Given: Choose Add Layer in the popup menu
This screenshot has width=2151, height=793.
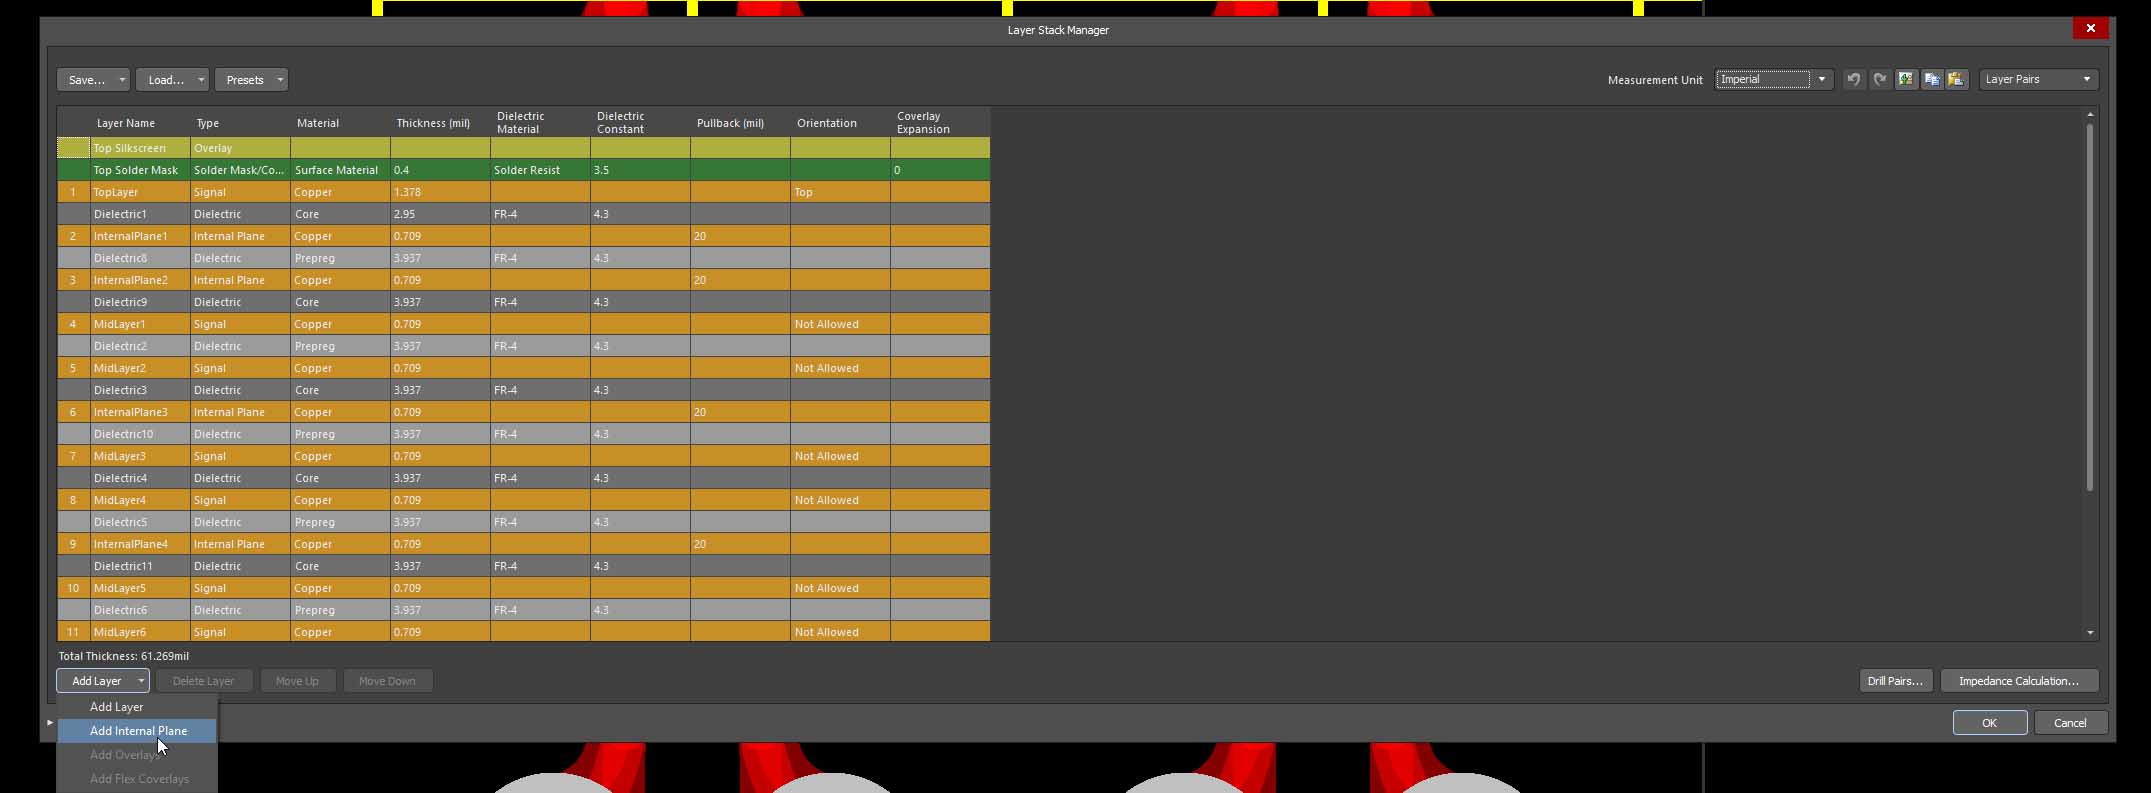Looking at the screenshot, I should tap(117, 707).
